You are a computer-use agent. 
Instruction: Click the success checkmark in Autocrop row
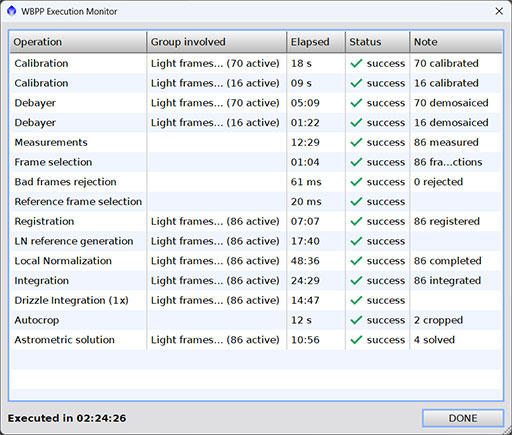(356, 320)
